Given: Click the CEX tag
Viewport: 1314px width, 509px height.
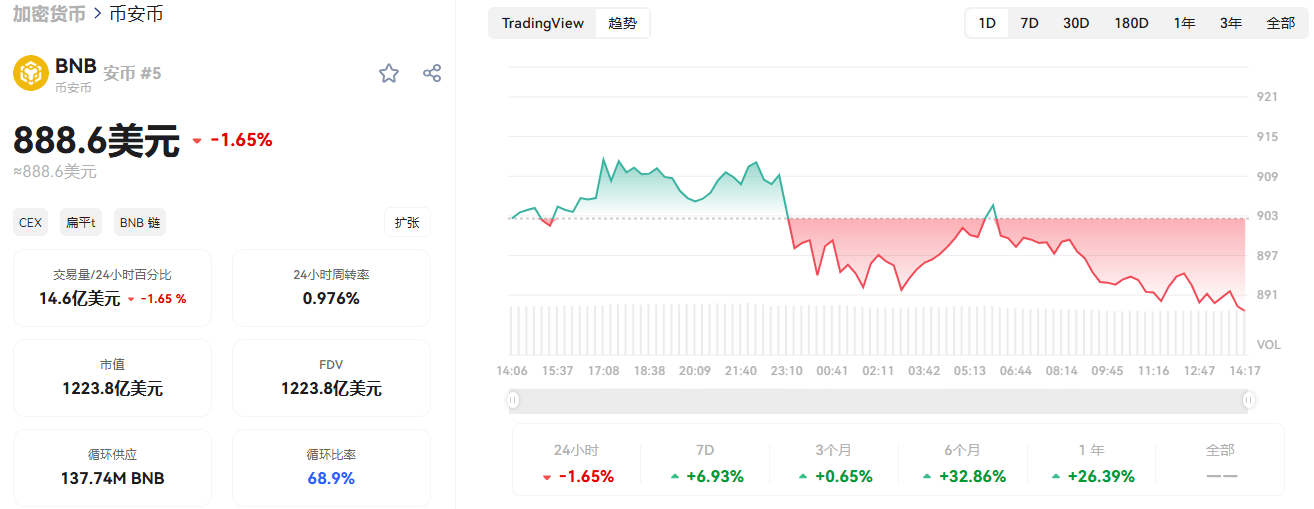Looking at the screenshot, I should [31, 222].
